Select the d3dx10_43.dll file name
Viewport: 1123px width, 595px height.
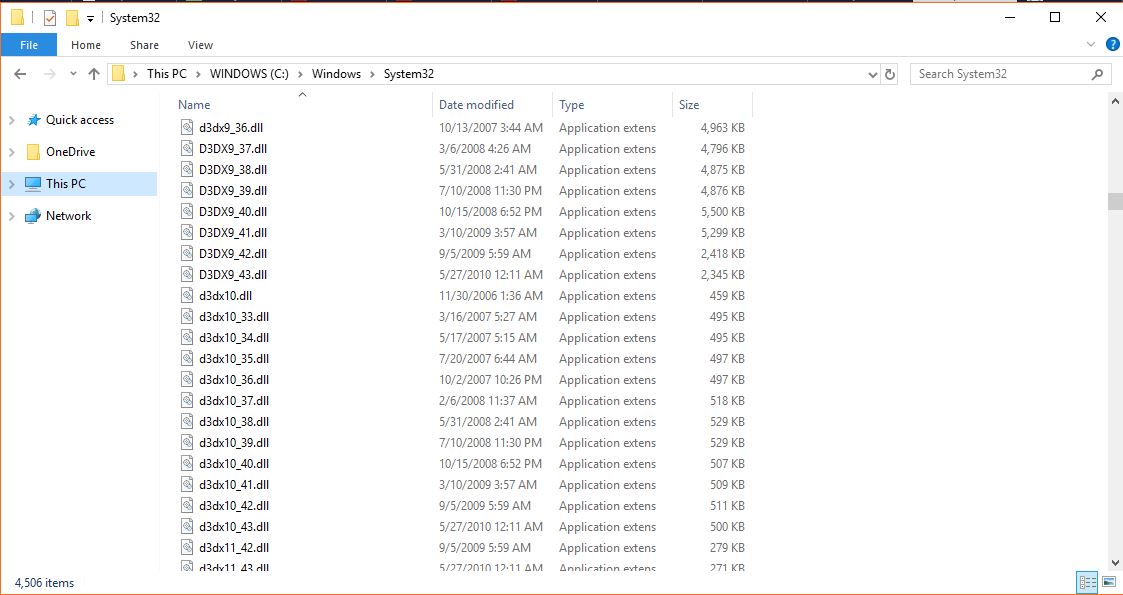(x=233, y=527)
